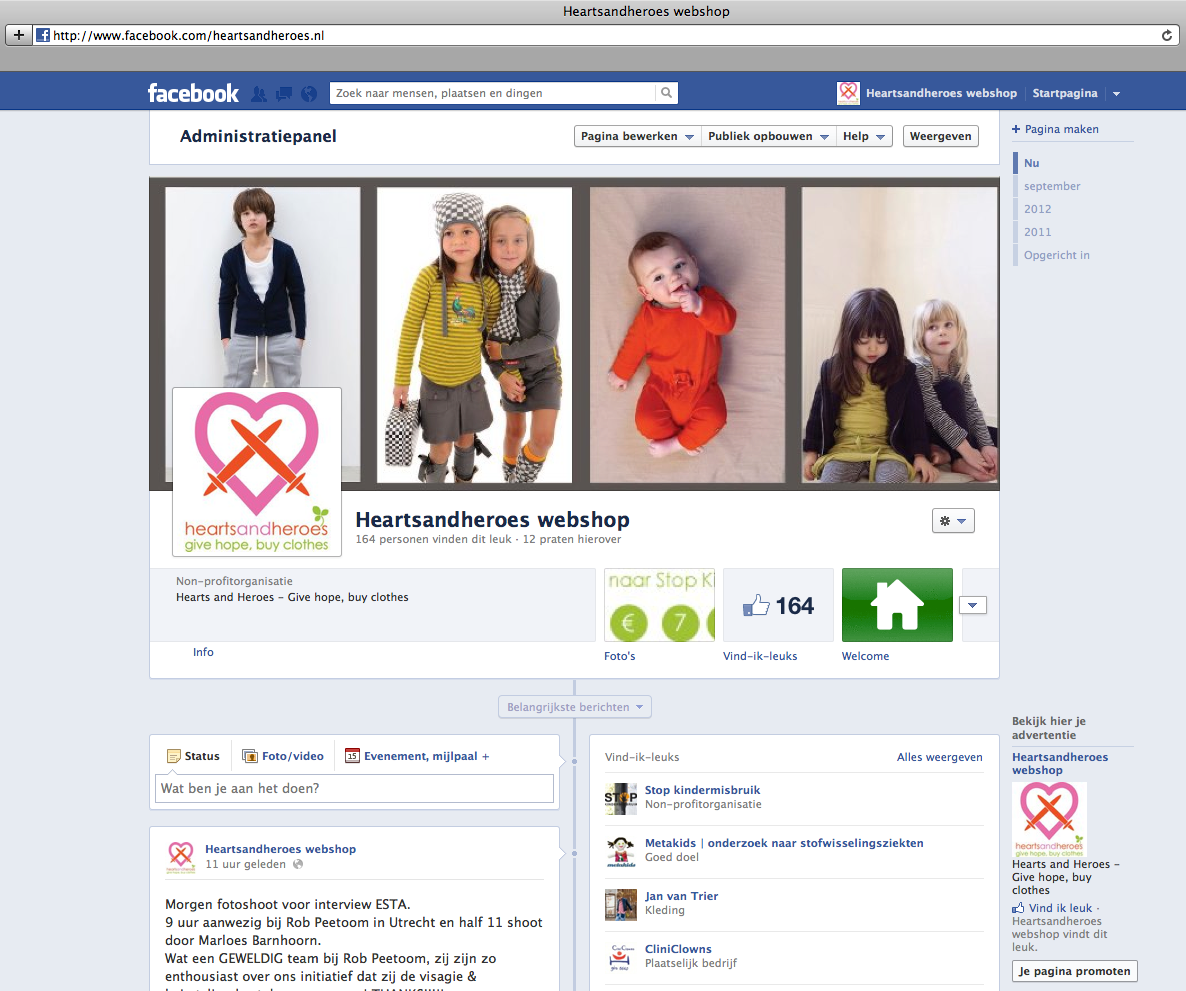This screenshot has width=1186, height=991.
Task: Open the green Welcome house tile
Action: (x=897, y=605)
